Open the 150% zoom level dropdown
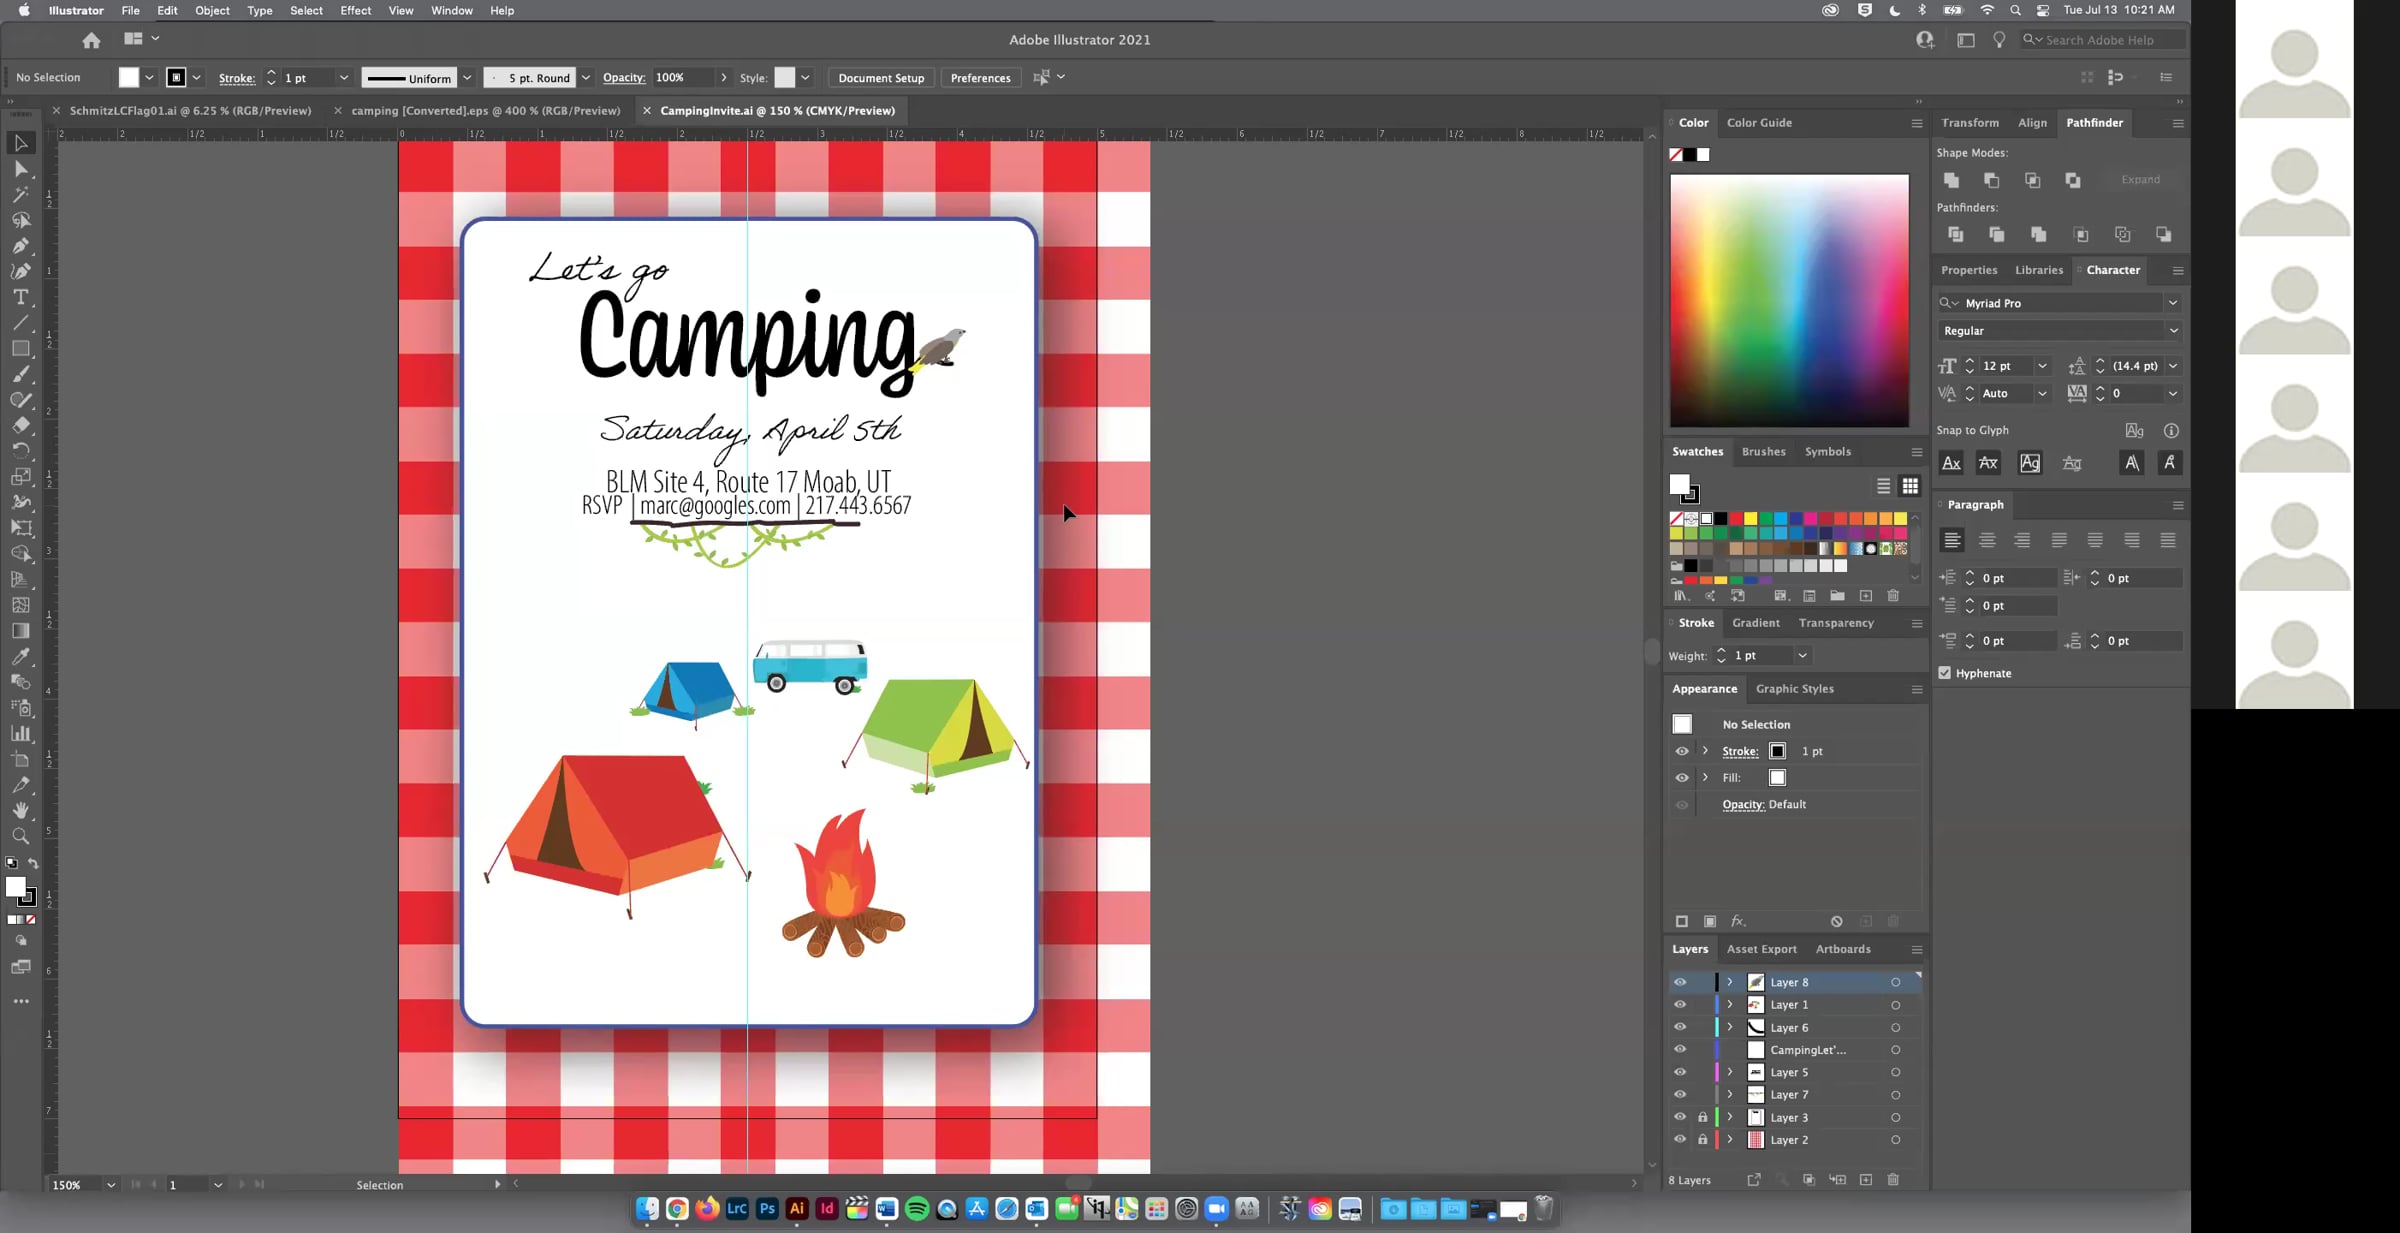The width and height of the screenshot is (2400, 1233). pyautogui.click(x=110, y=1185)
